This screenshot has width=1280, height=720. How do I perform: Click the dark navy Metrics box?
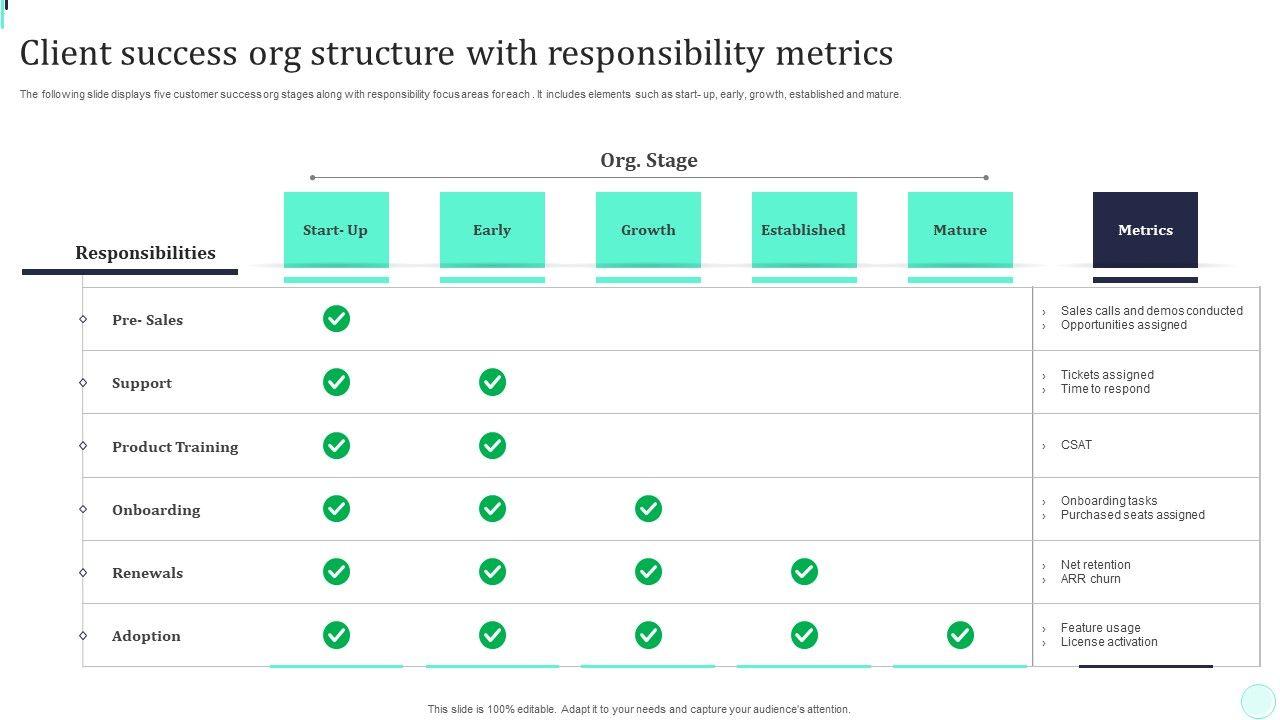point(1145,230)
